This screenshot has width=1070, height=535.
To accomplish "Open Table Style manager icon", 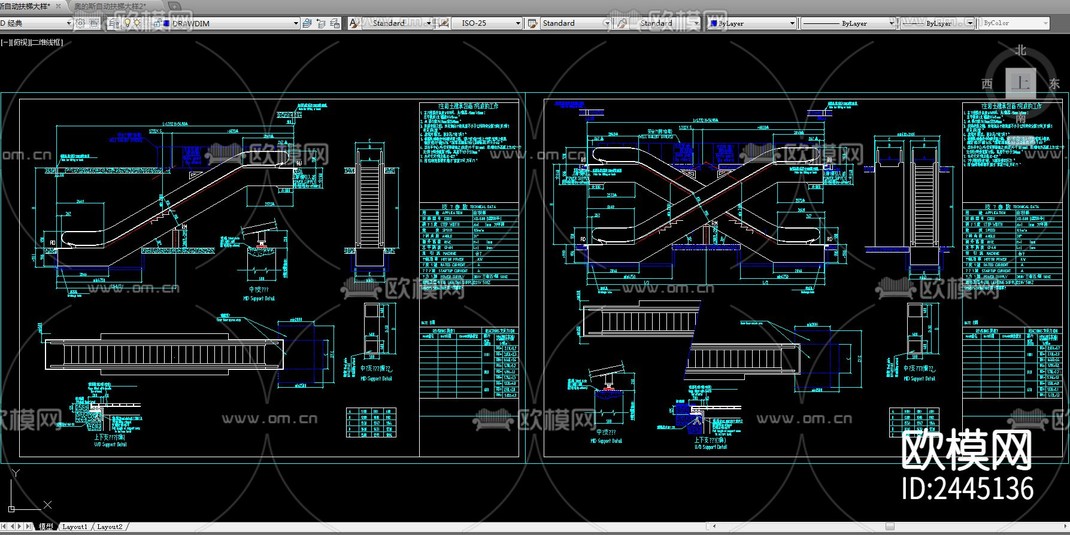I will click(x=533, y=23).
